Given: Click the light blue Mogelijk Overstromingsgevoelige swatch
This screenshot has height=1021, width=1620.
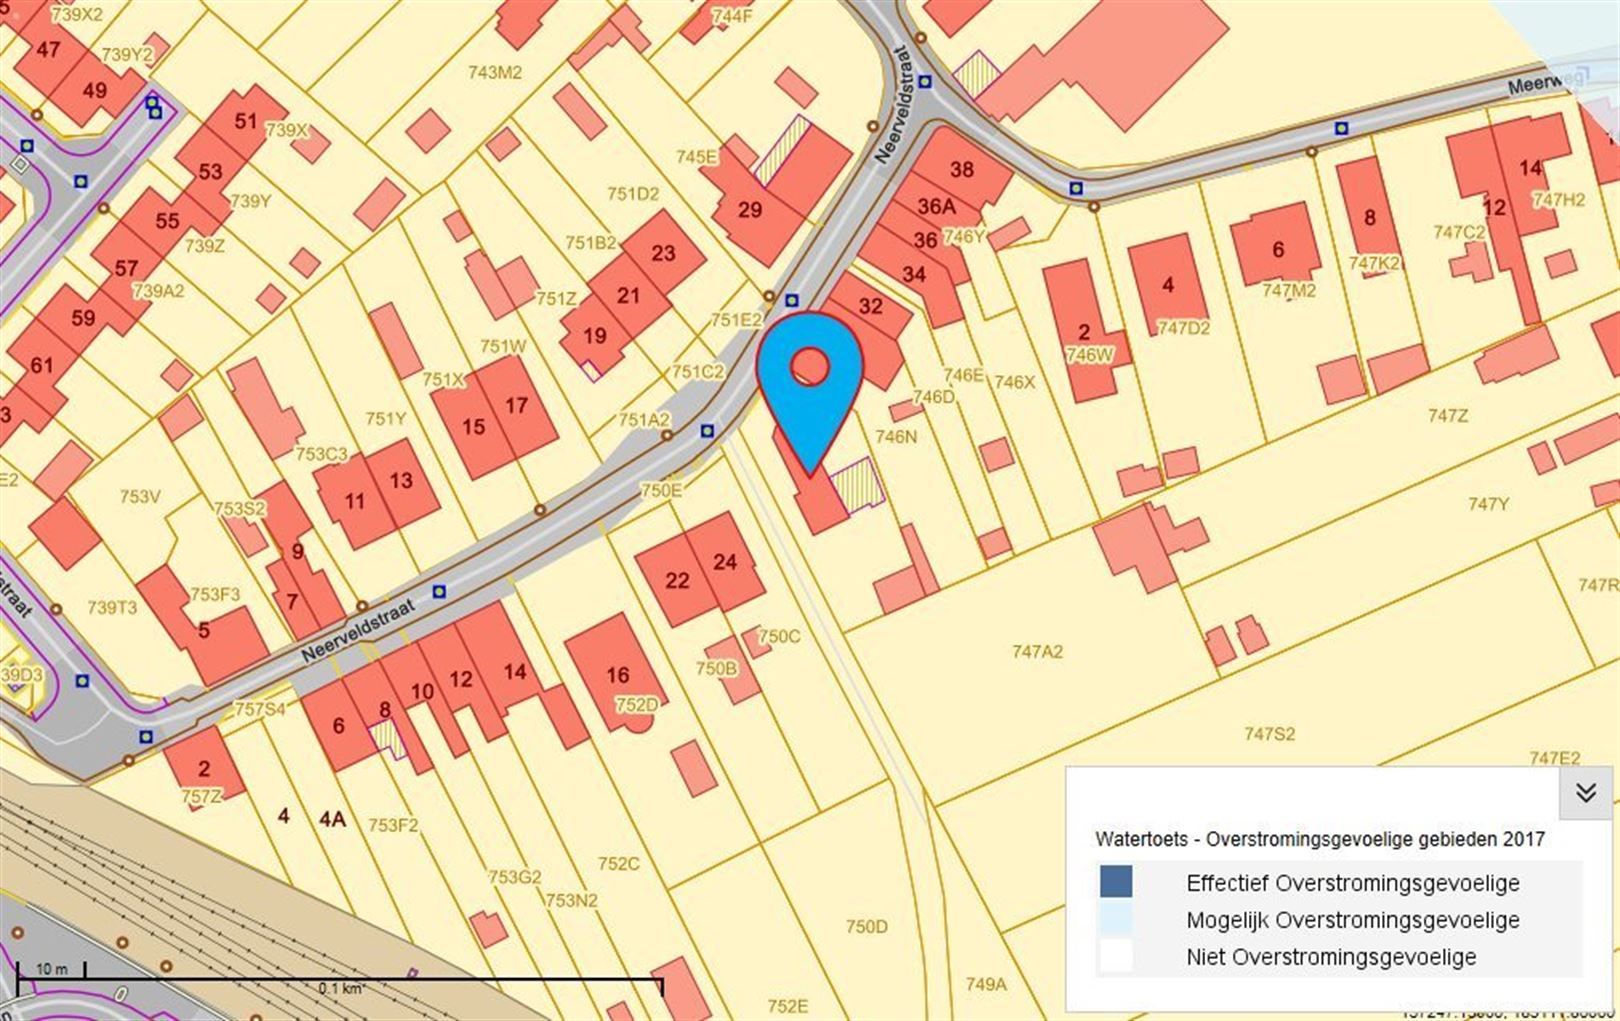Looking at the screenshot, I should tap(1116, 919).
